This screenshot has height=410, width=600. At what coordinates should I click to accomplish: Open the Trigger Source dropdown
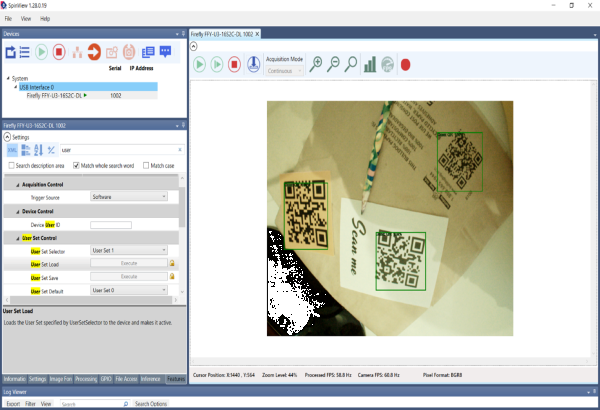(129, 197)
